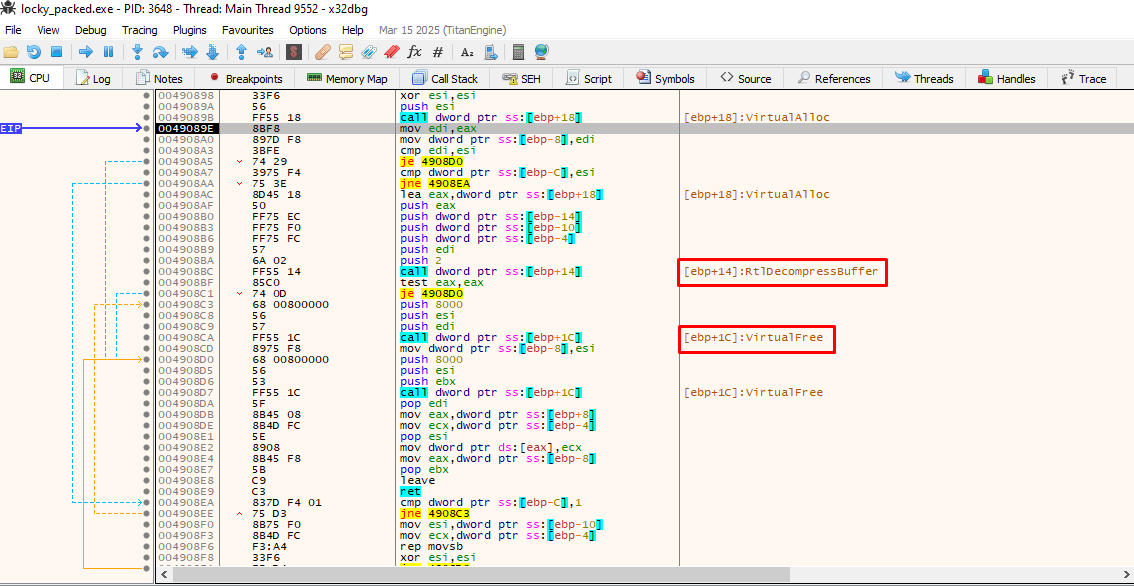The height and width of the screenshot is (586, 1134).
Task: Launch the calculator icon
Action: click(518, 52)
